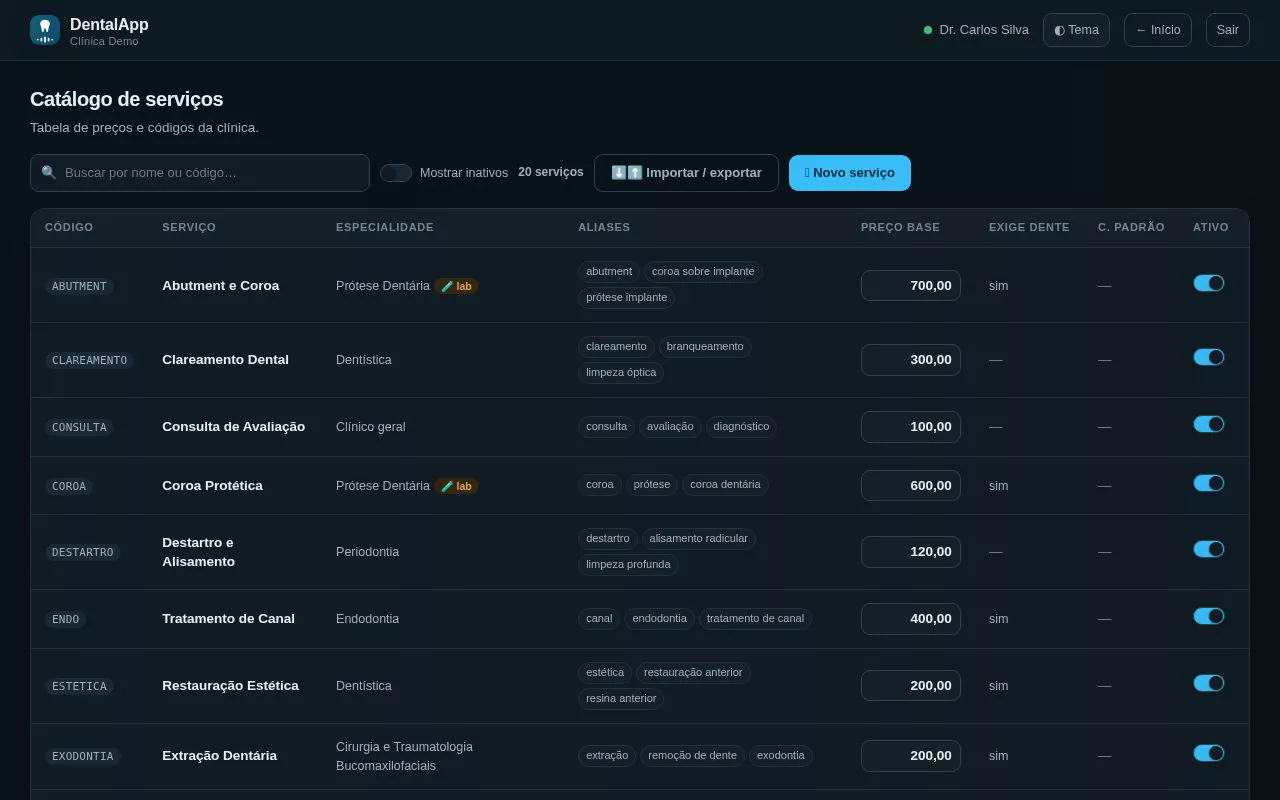Click the Preço Base column header
The height and width of the screenshot is (800, 1280).
pos(900,228)
